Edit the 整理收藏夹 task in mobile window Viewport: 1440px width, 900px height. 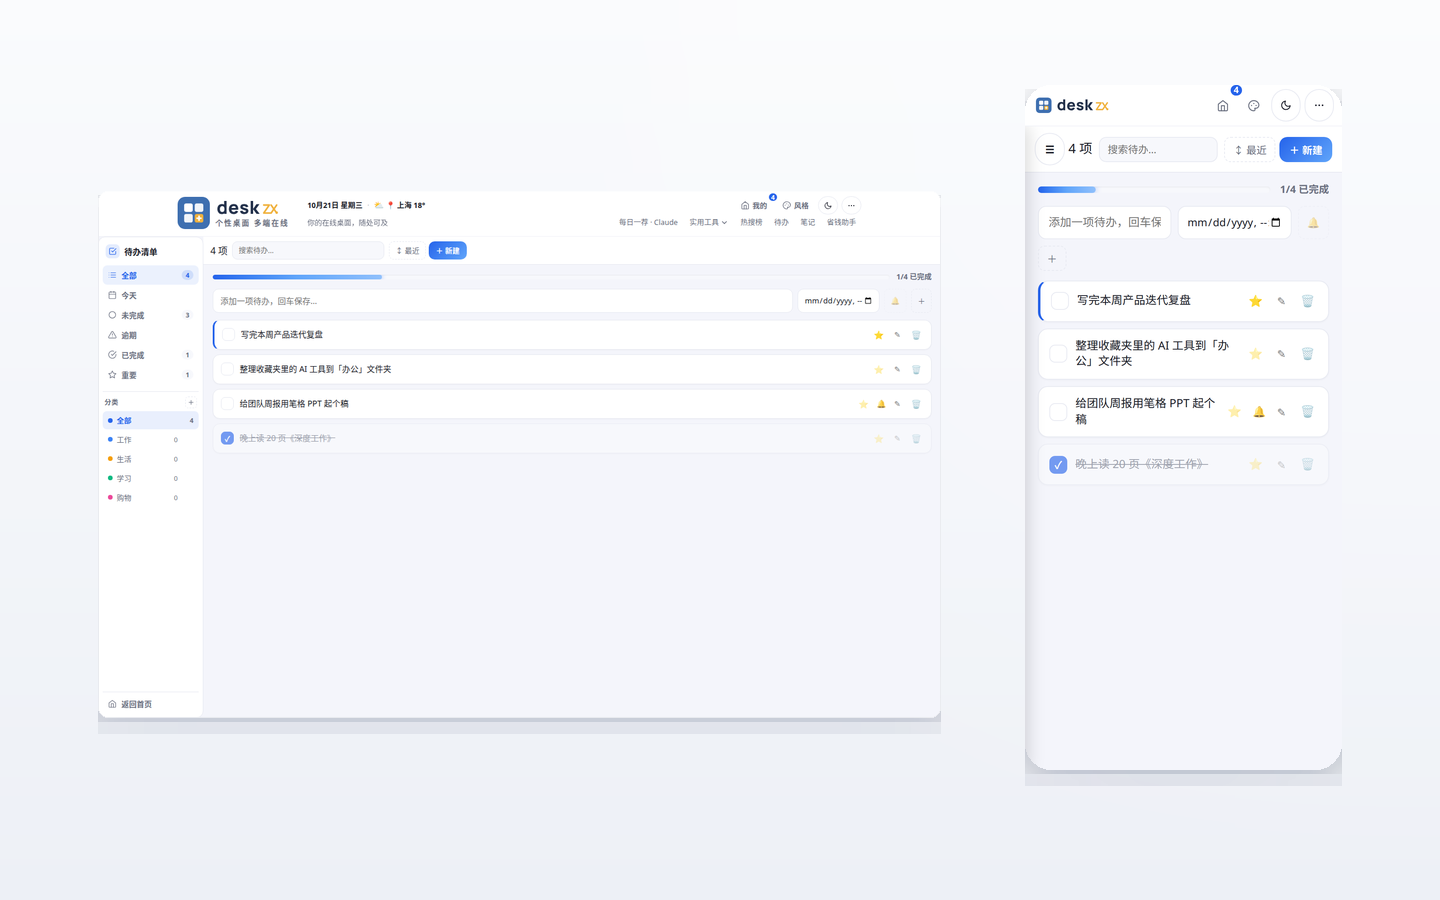(x=1281, y=354)
